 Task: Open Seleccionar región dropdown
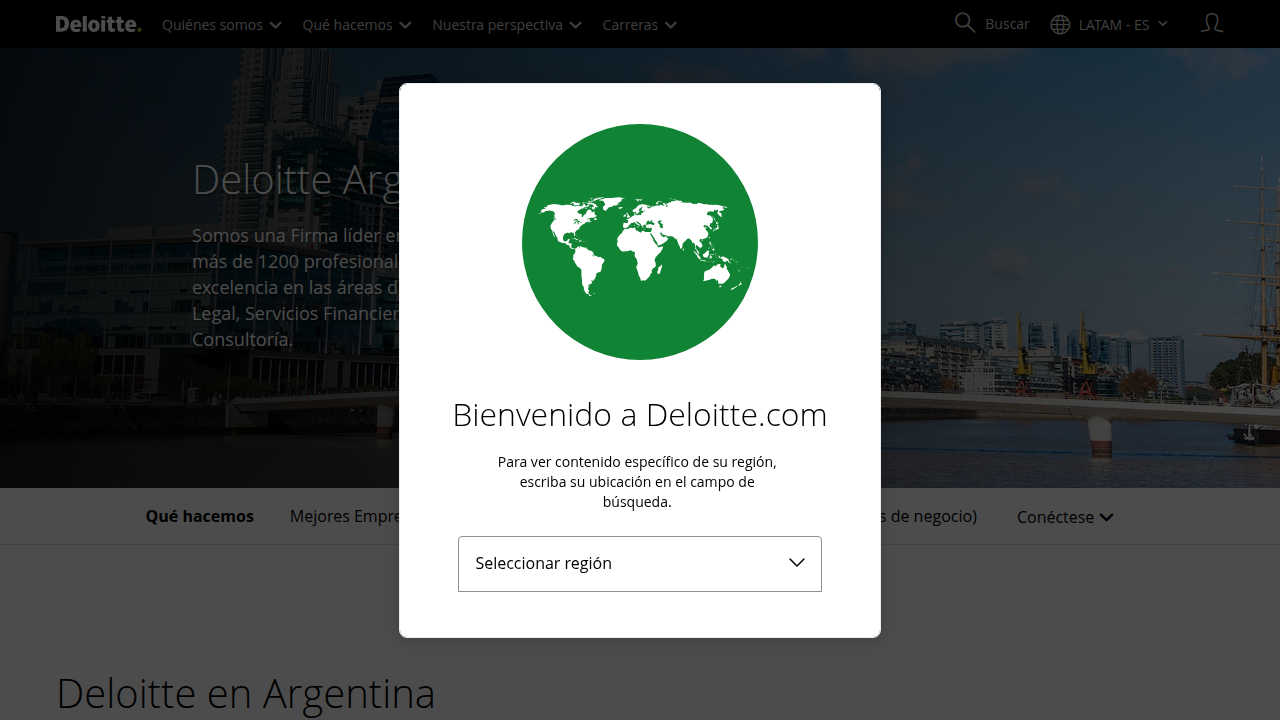coord(640,564)
